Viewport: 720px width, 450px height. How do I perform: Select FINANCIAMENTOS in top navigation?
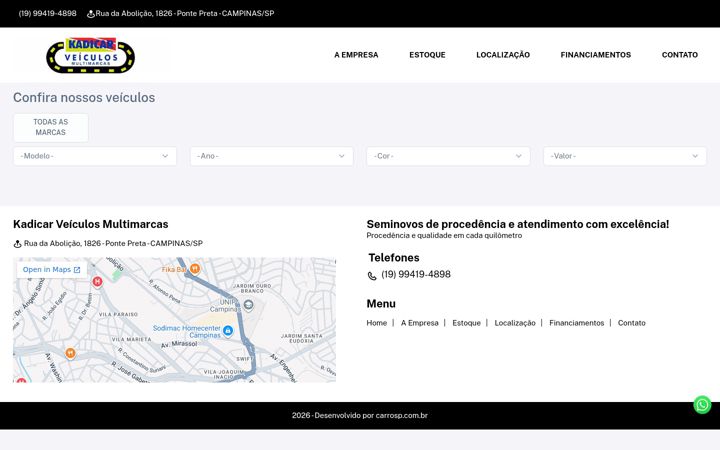click(596, 55)
